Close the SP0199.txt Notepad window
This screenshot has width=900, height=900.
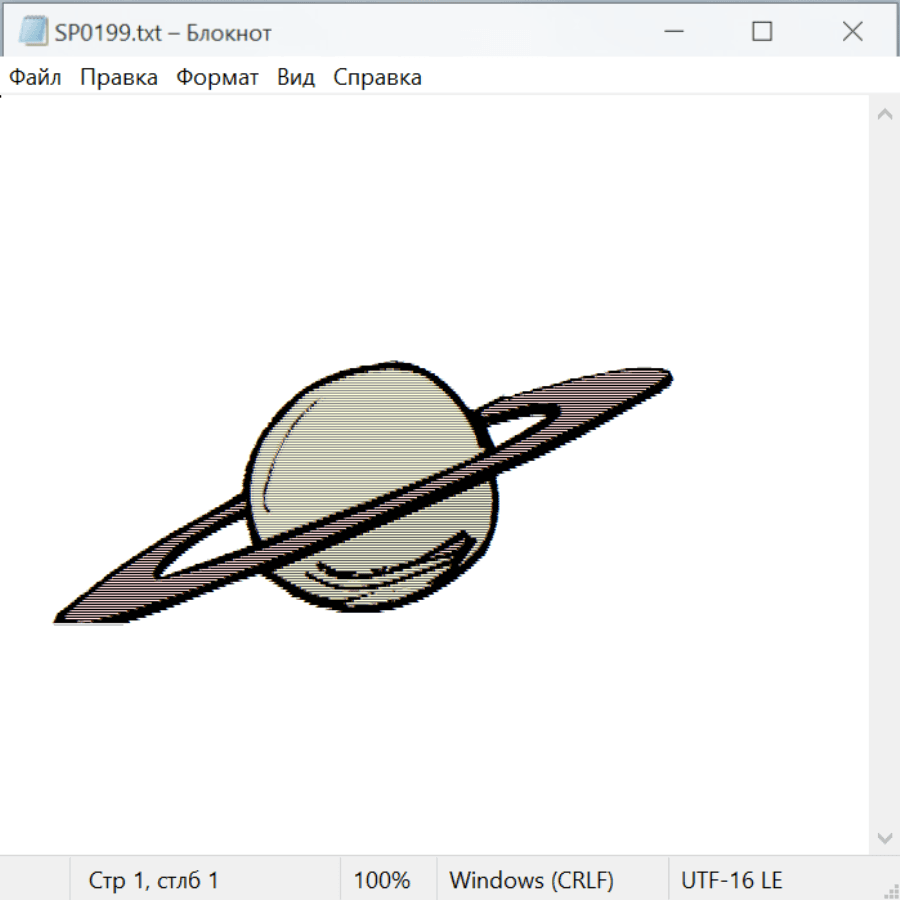(x=852, y=32)
